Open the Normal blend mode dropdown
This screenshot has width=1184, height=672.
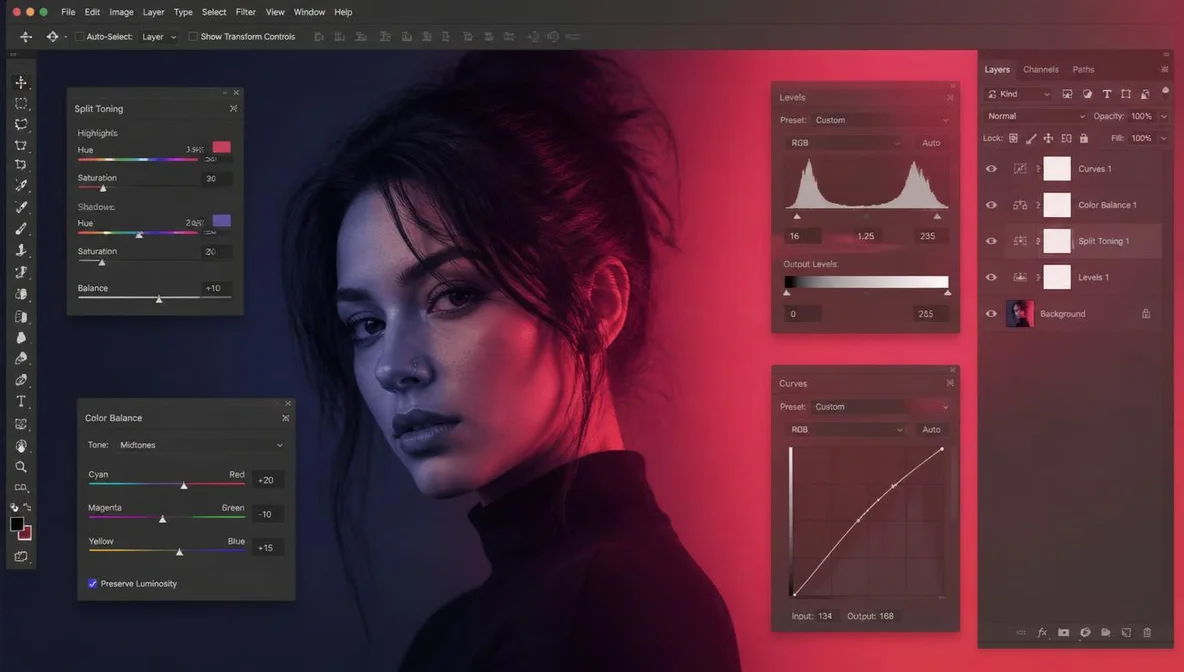click(x=1035, y=116)
